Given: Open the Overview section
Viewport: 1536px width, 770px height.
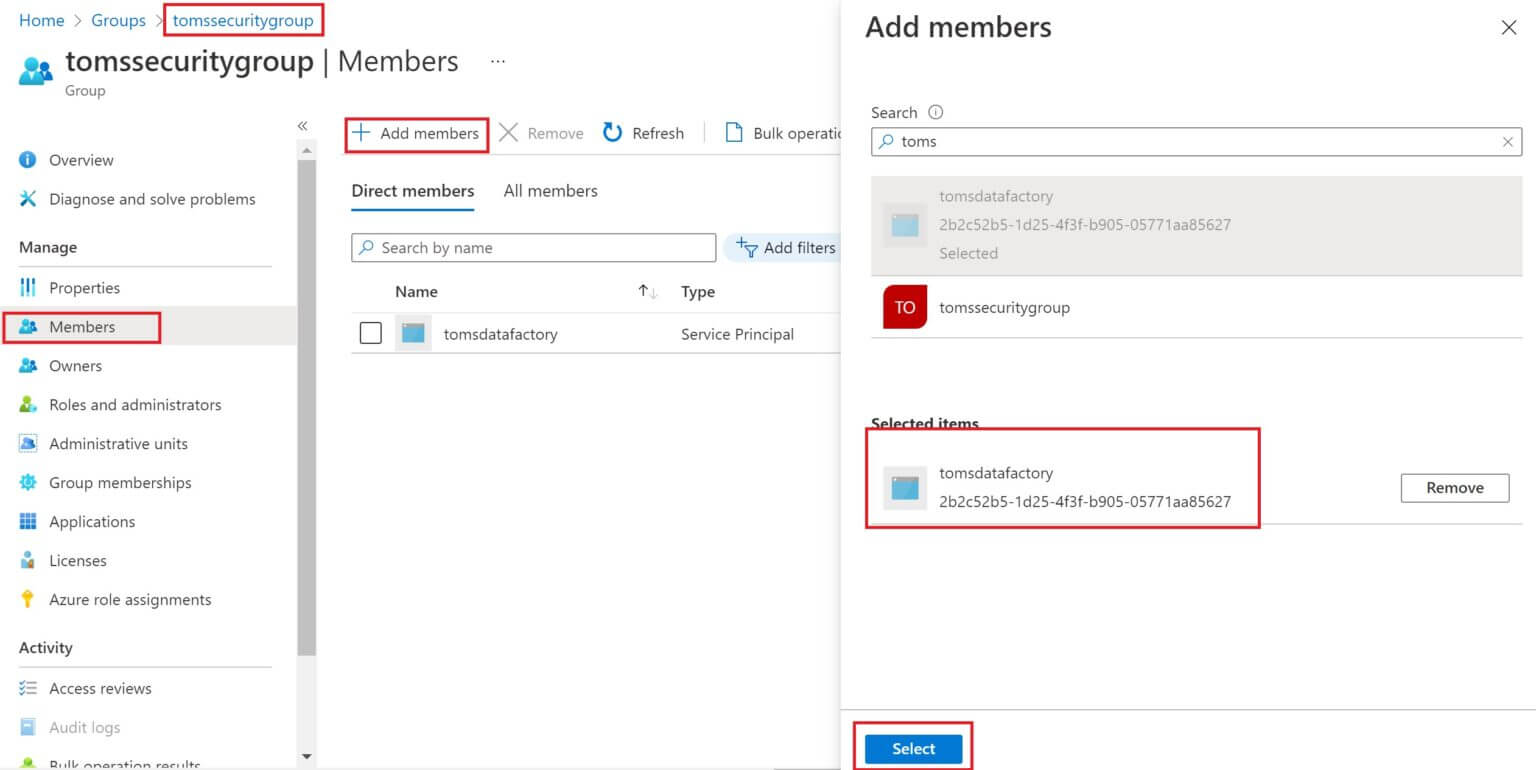Looking at the screenshot, I should (x=80, y=160).
